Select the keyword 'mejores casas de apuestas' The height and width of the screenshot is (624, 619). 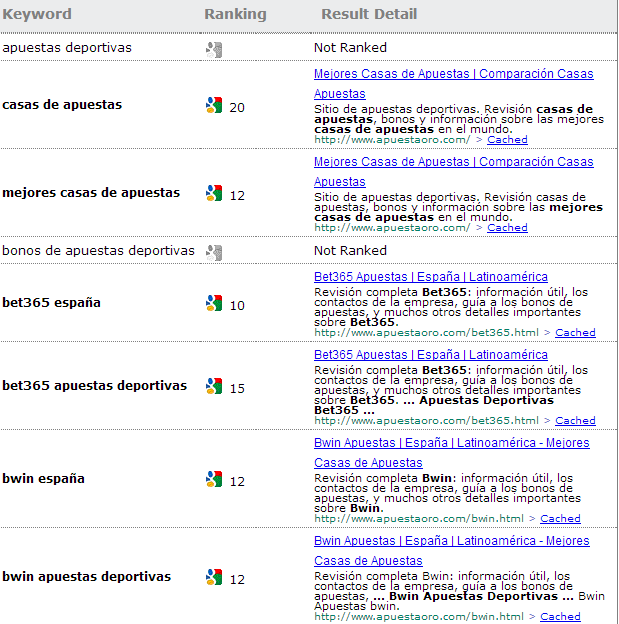(91, 193)
